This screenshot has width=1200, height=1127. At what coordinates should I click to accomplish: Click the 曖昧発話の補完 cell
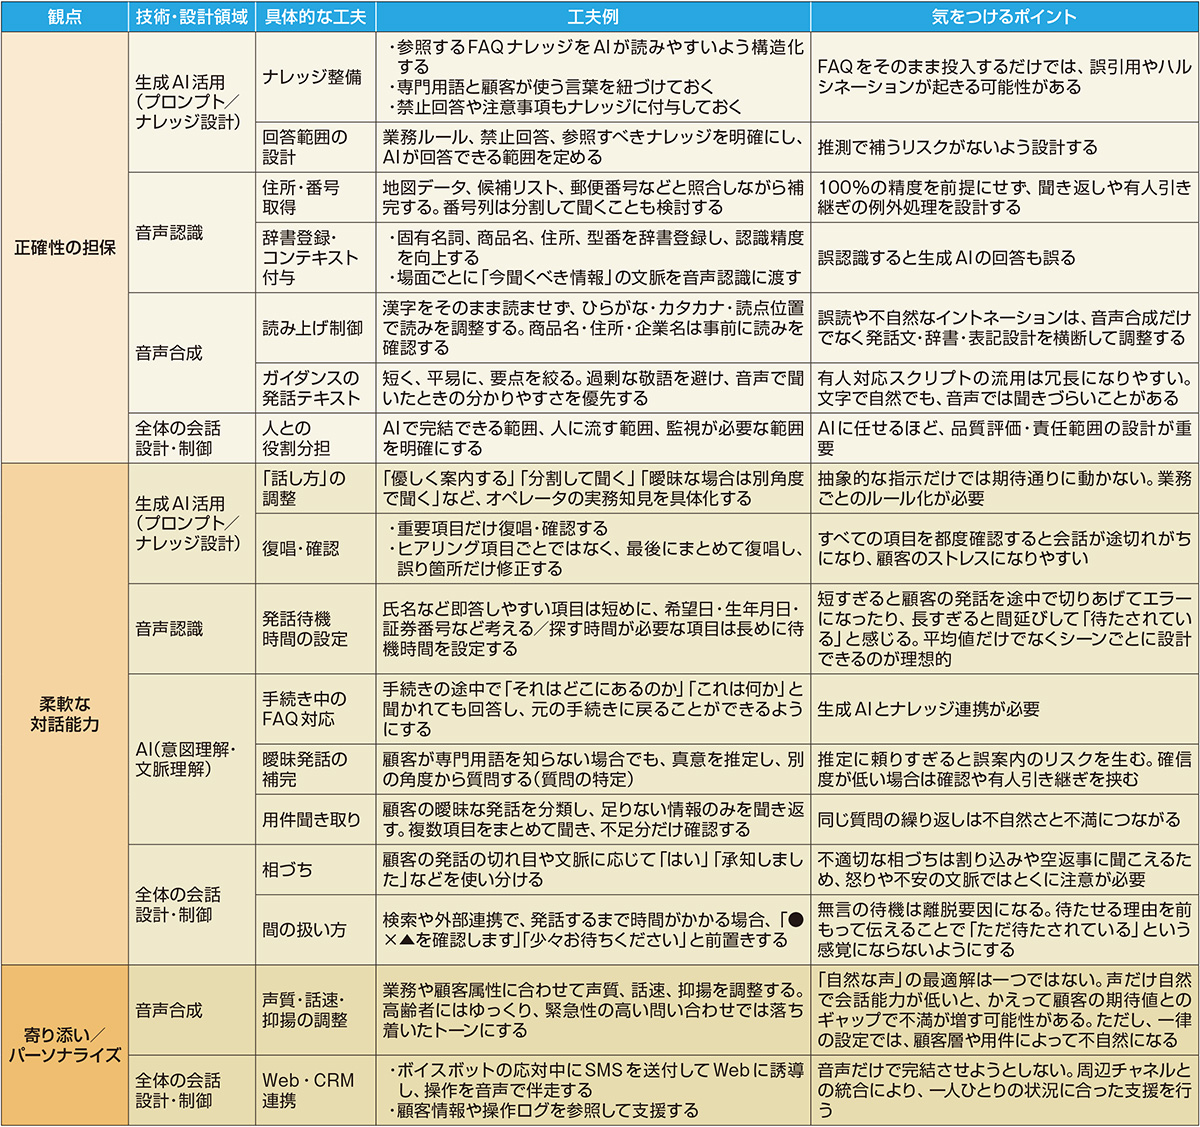pyautogui.click(x=315, y=769)
